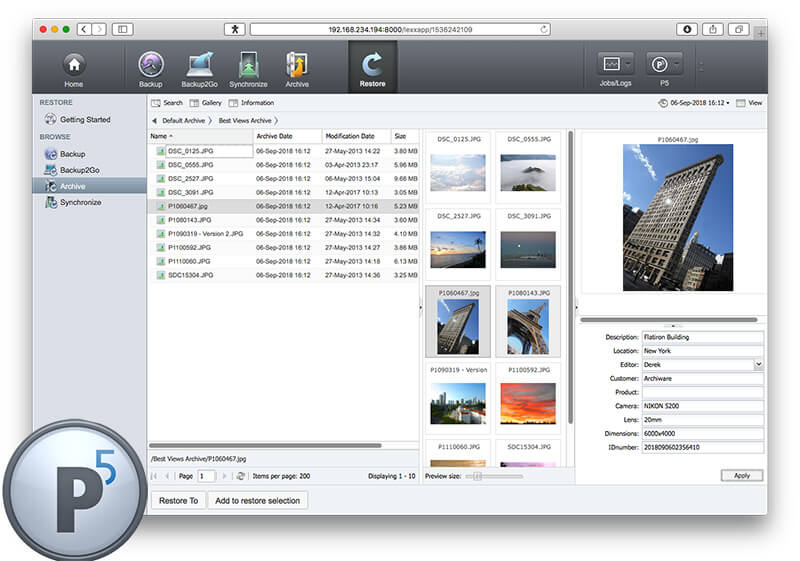This screenshot has height=561, width=800.
Task: Click the Restore To button
Action: (179, 501)
